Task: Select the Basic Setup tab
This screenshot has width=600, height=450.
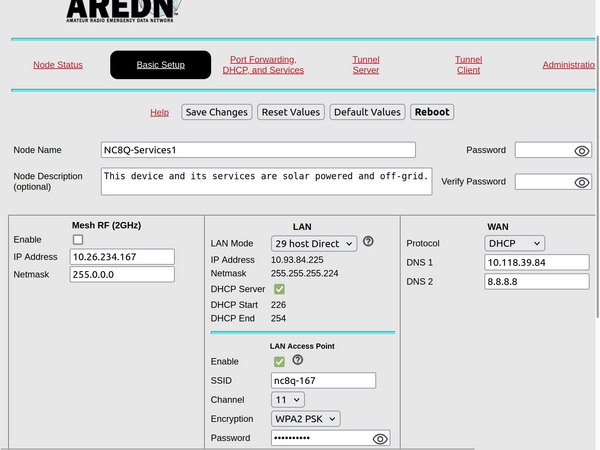Action: click(161, 65)
